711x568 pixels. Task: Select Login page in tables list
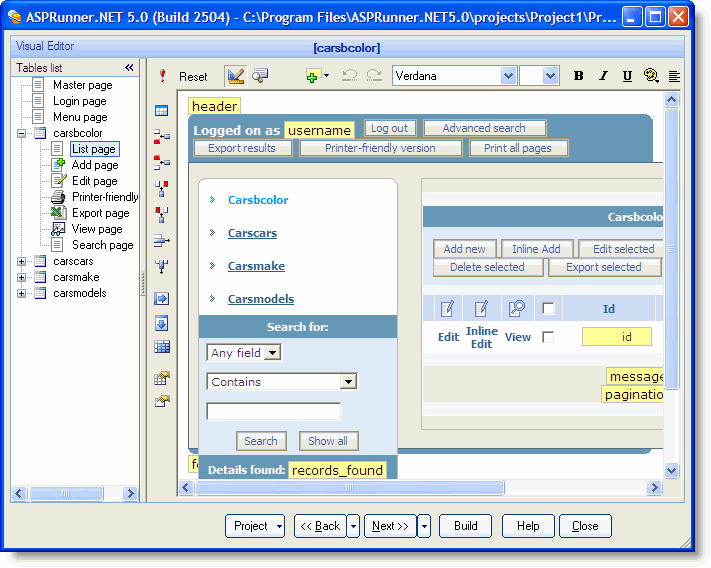click(80, 101)
